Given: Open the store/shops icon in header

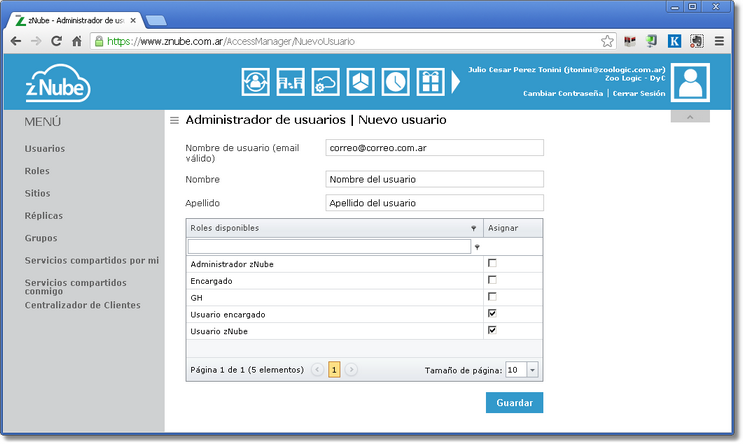Looking at the screenshot, I should (291, 82).
